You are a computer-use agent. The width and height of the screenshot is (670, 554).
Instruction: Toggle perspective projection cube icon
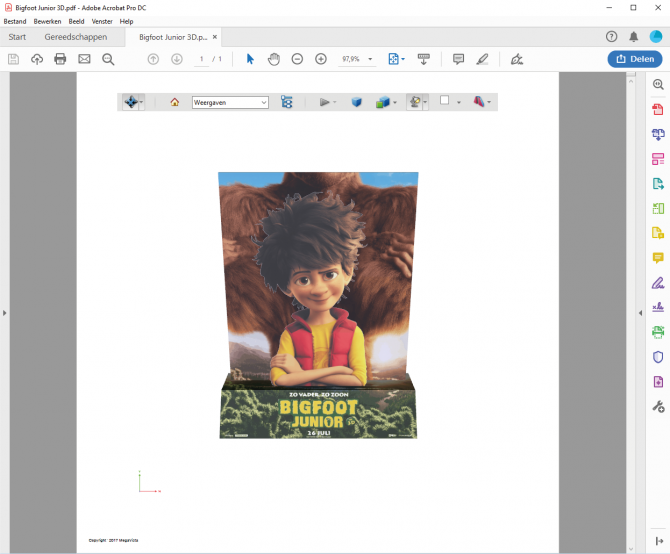[357, 102]
